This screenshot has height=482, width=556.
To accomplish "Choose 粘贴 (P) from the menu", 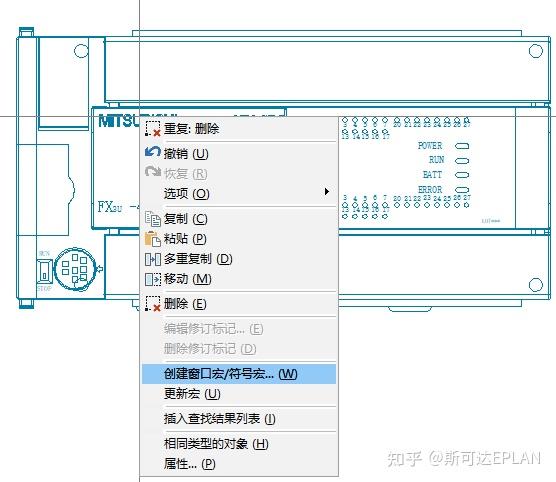I will (x=239, y=239).
